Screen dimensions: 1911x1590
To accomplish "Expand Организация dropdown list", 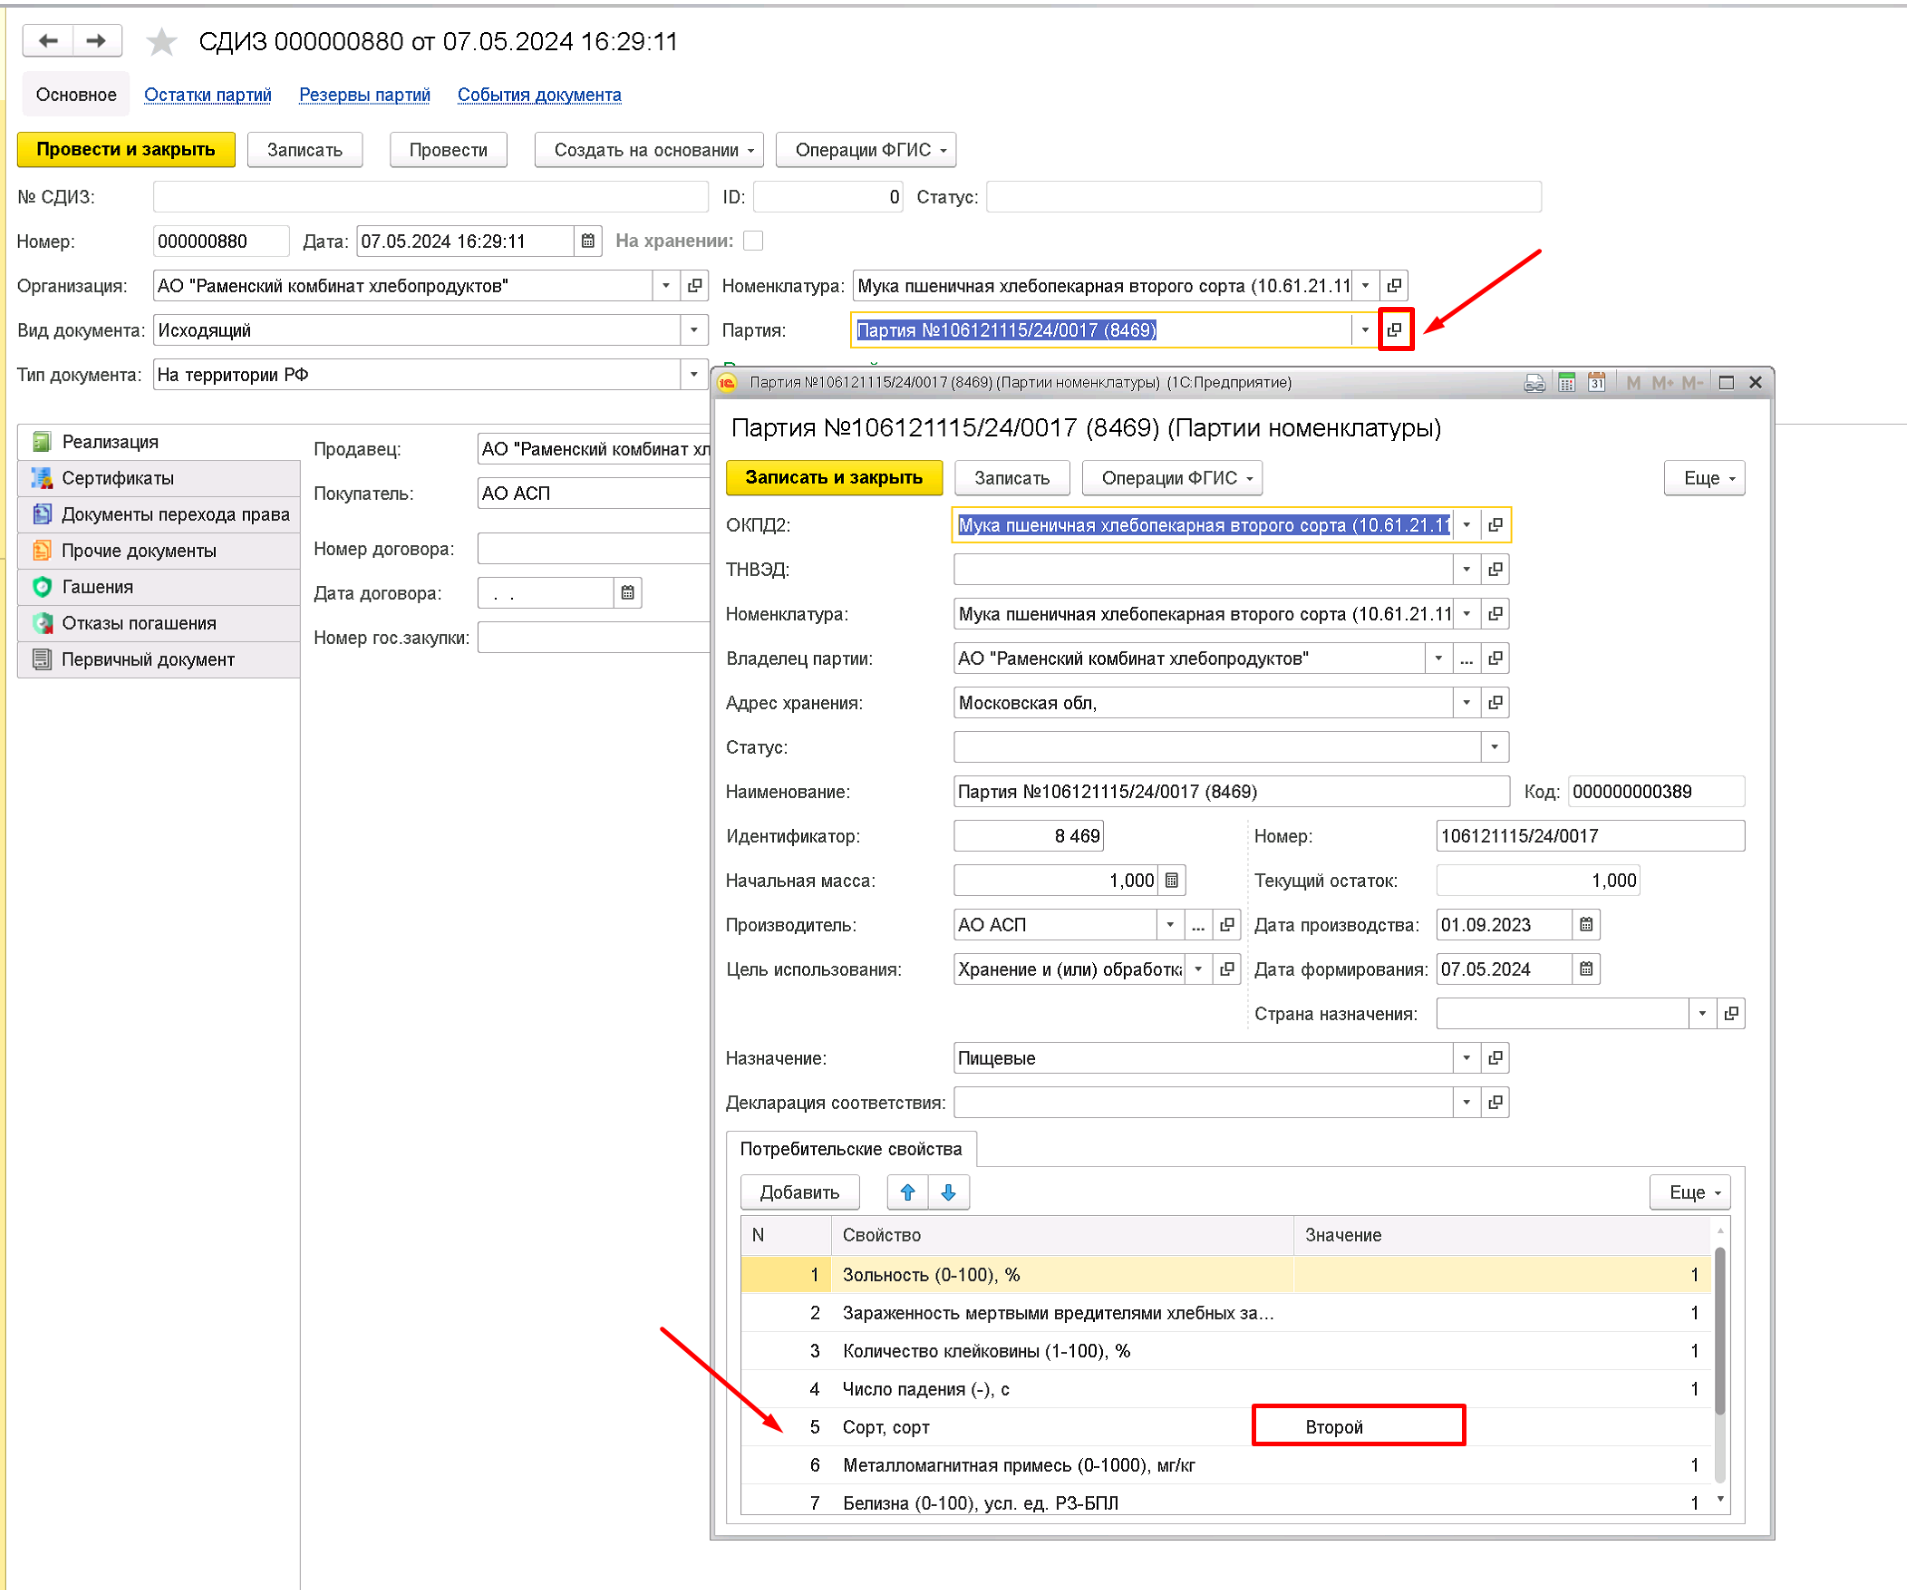I will tap(667, 286).
